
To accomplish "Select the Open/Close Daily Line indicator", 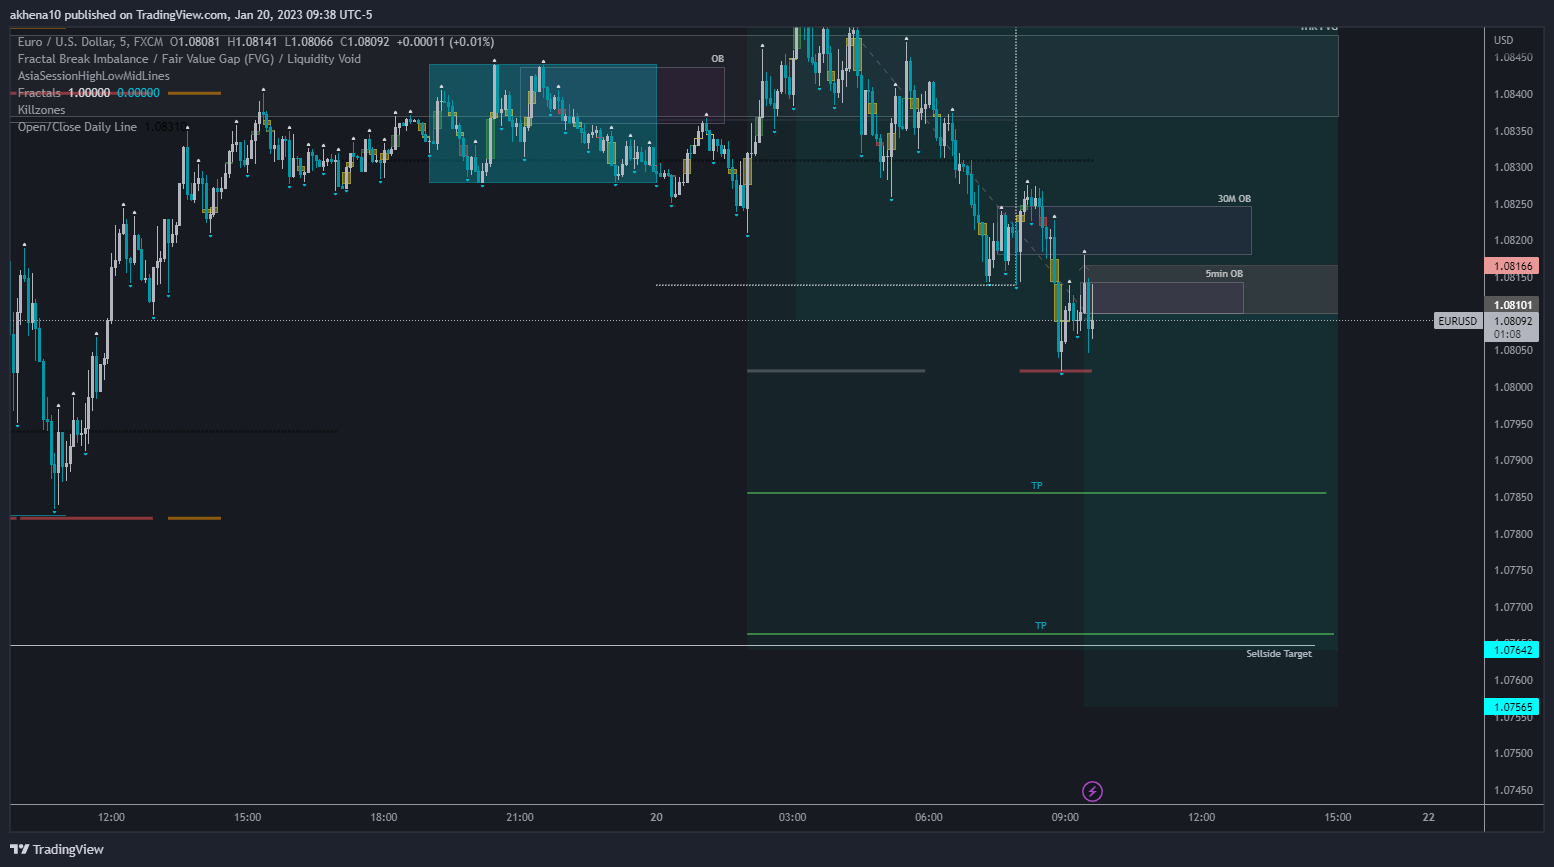I will click(x=77, y=127).
